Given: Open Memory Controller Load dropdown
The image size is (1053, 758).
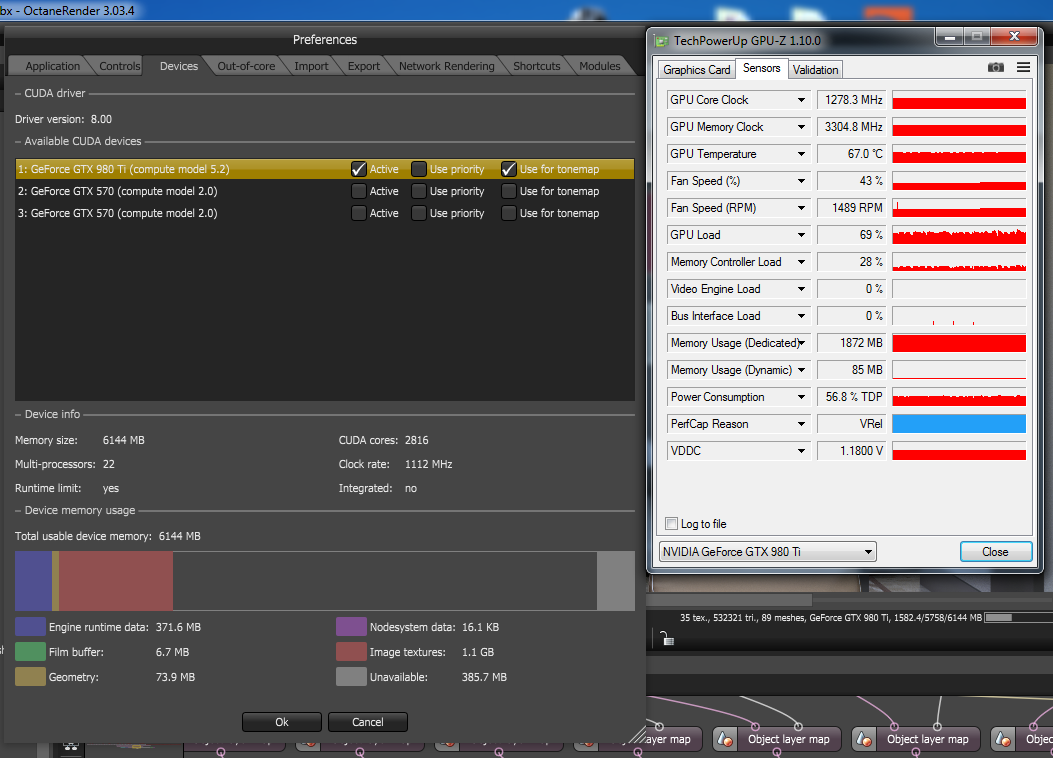Looking at the screenshot, I should 801,262.
